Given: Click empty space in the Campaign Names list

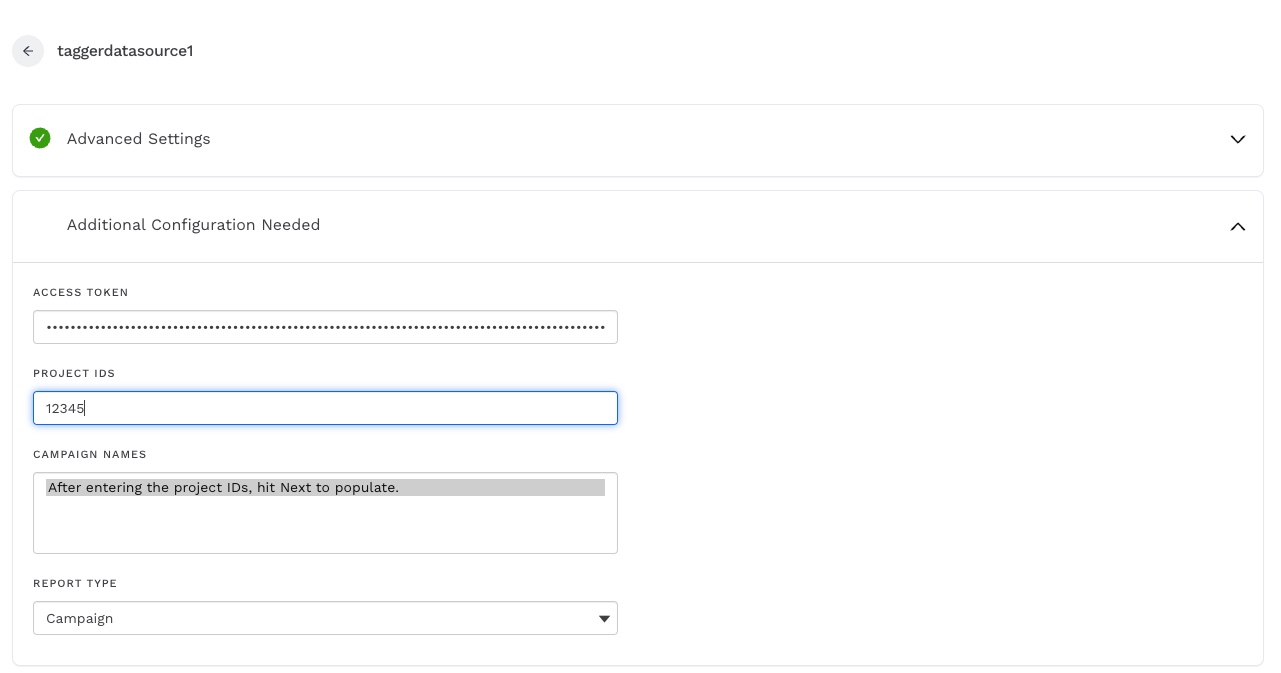Looking at the screenshot, I should pyautogui.click(x=325, y=527).
